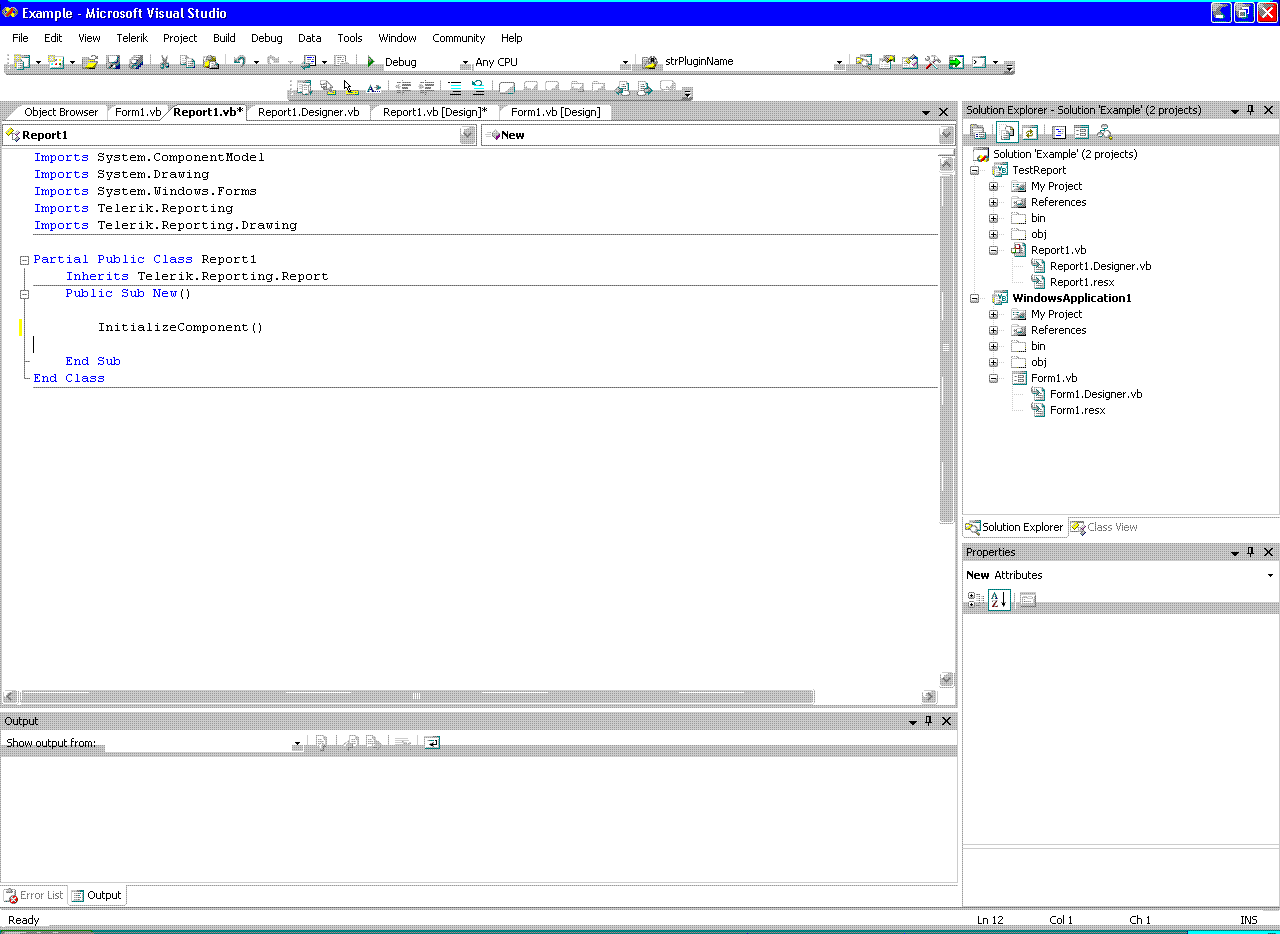Click the Comment out selected lines icon
The image size is (1280, 934).
[x=455, y=88]
